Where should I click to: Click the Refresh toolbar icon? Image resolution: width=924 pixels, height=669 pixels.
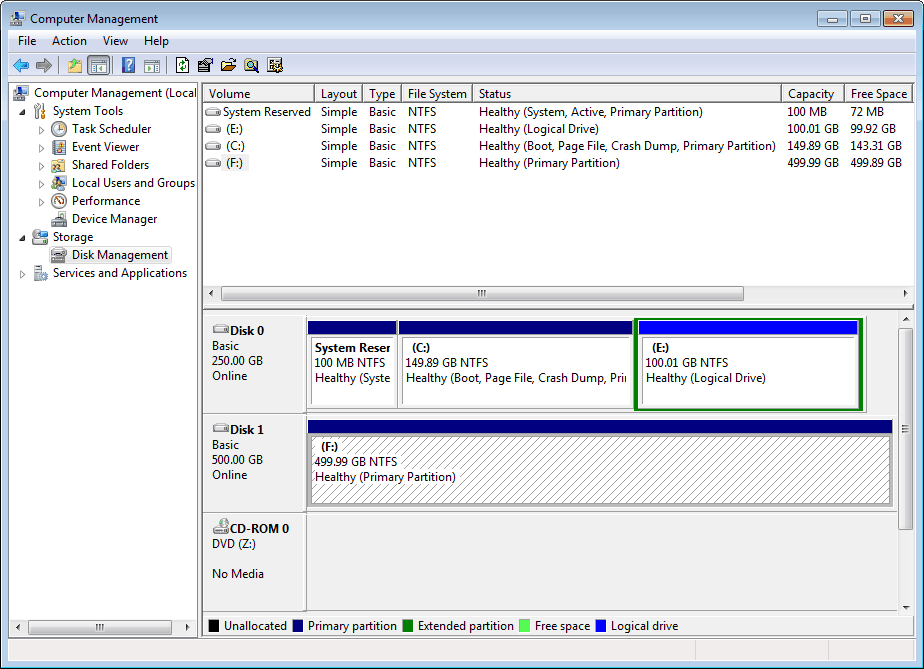(x=183, y=65)
